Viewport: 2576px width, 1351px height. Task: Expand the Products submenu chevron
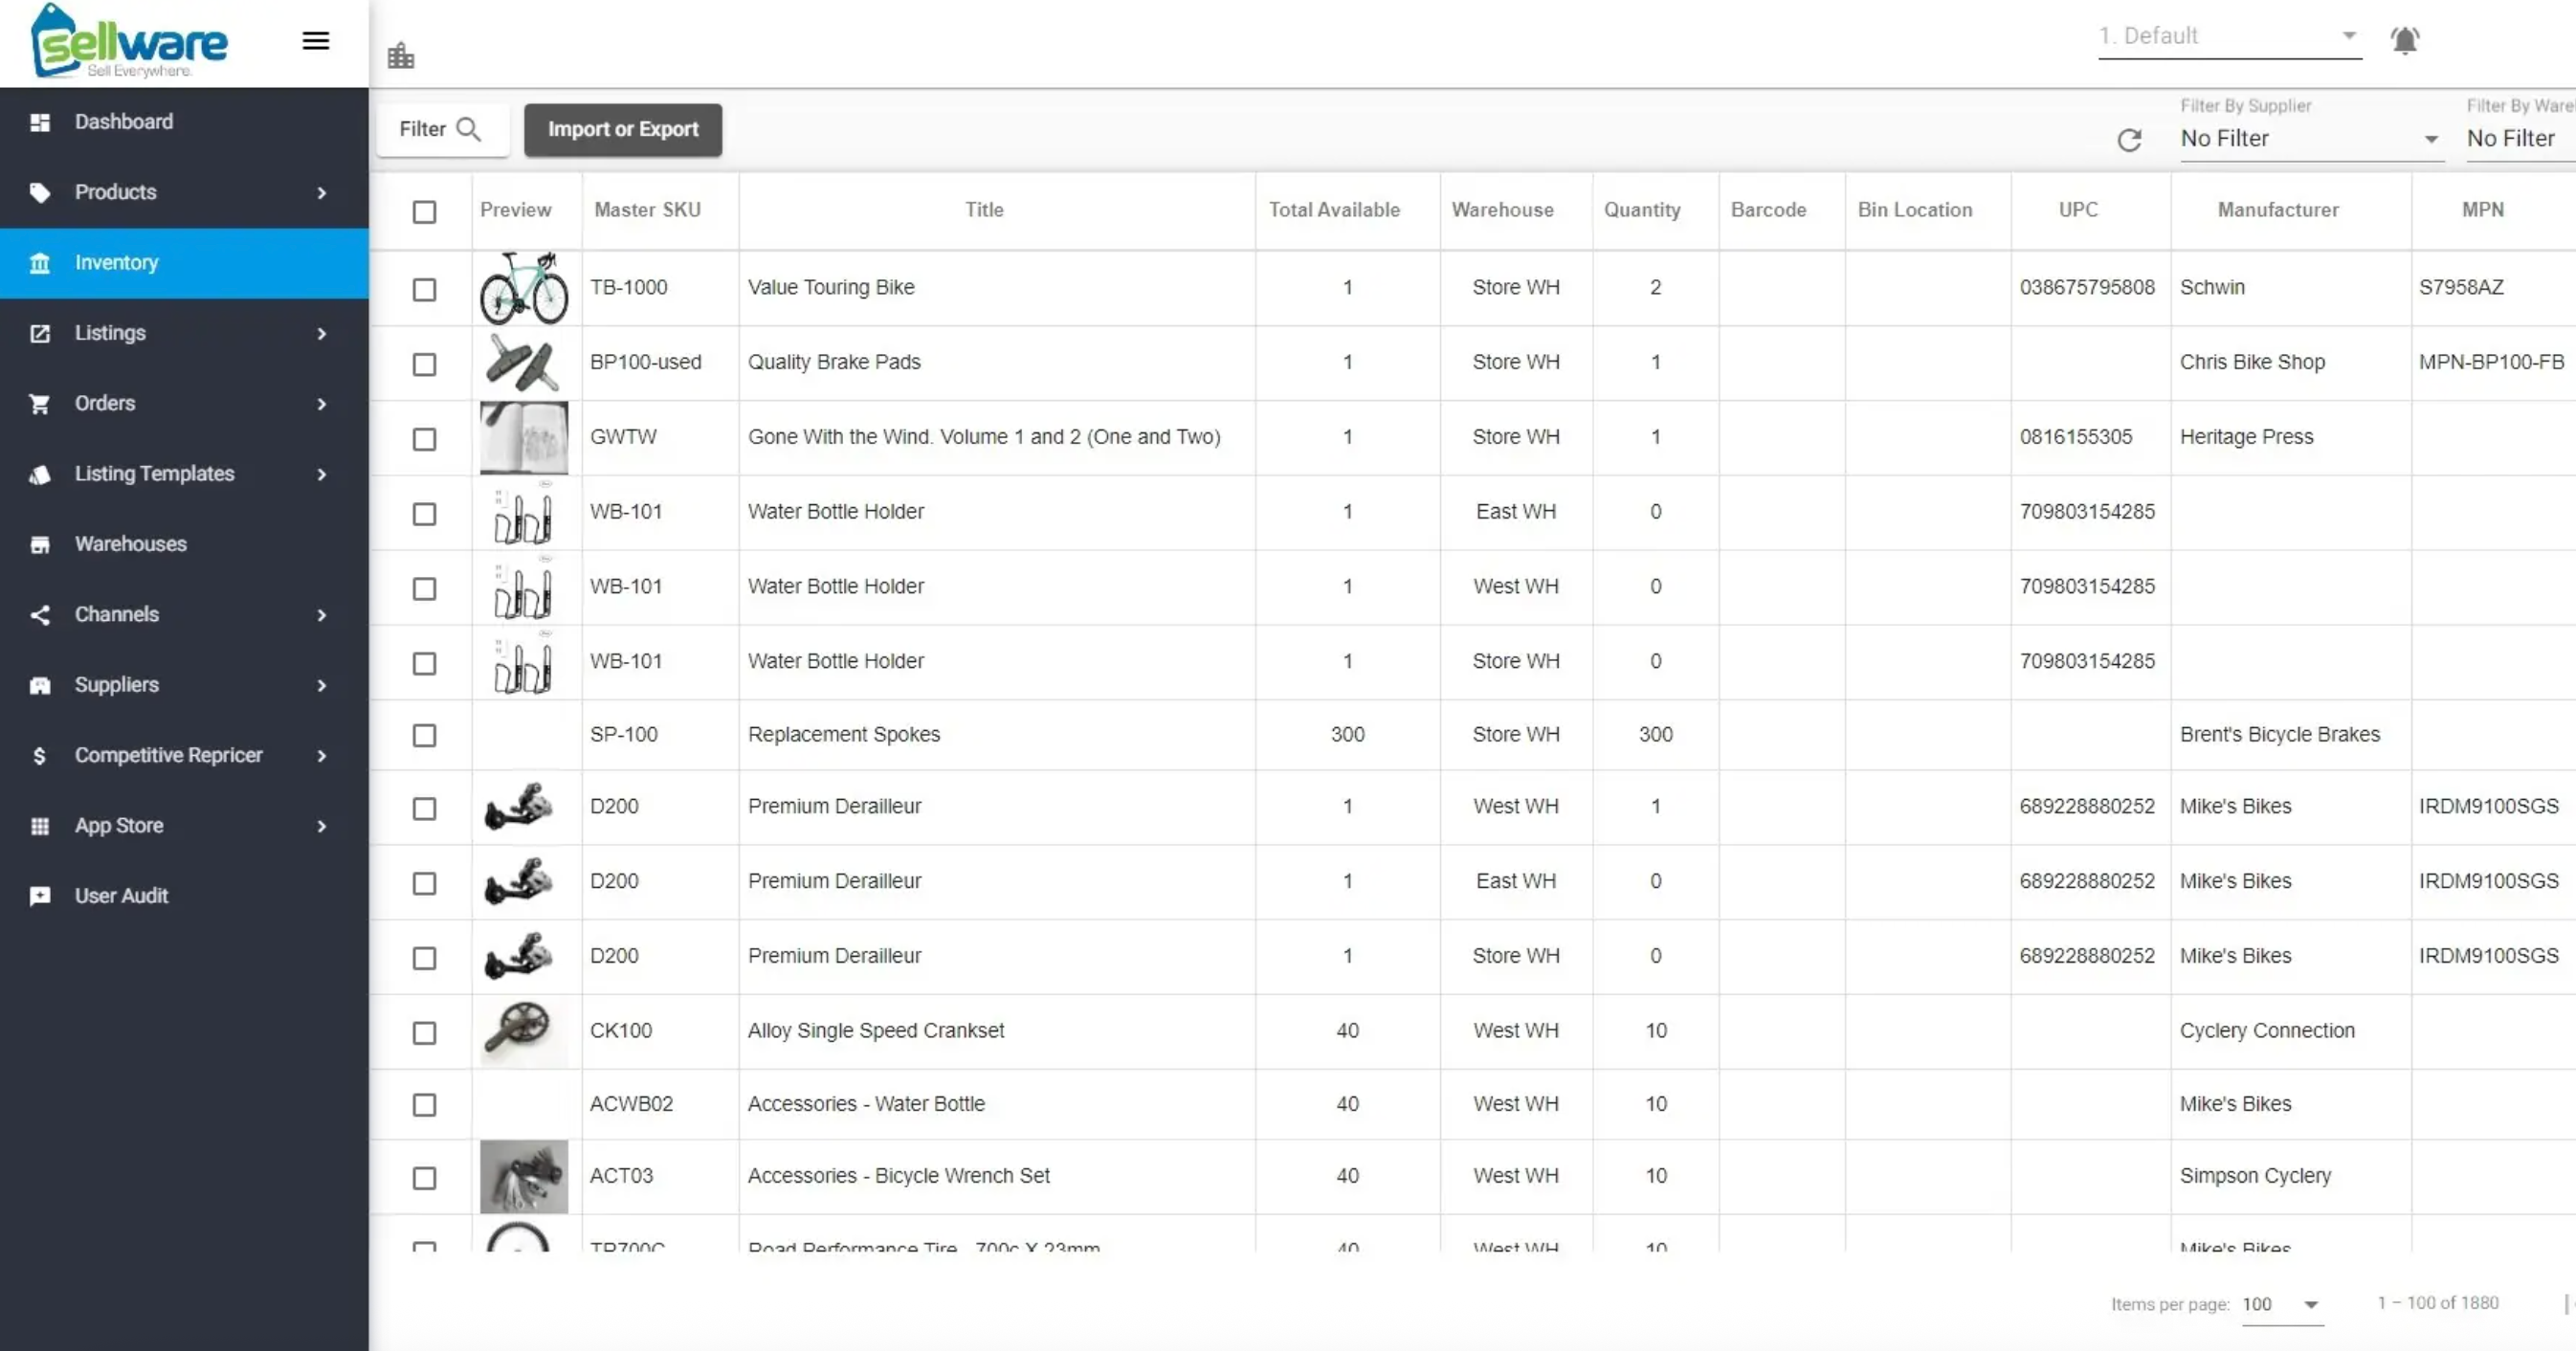[x=322, y=192]
